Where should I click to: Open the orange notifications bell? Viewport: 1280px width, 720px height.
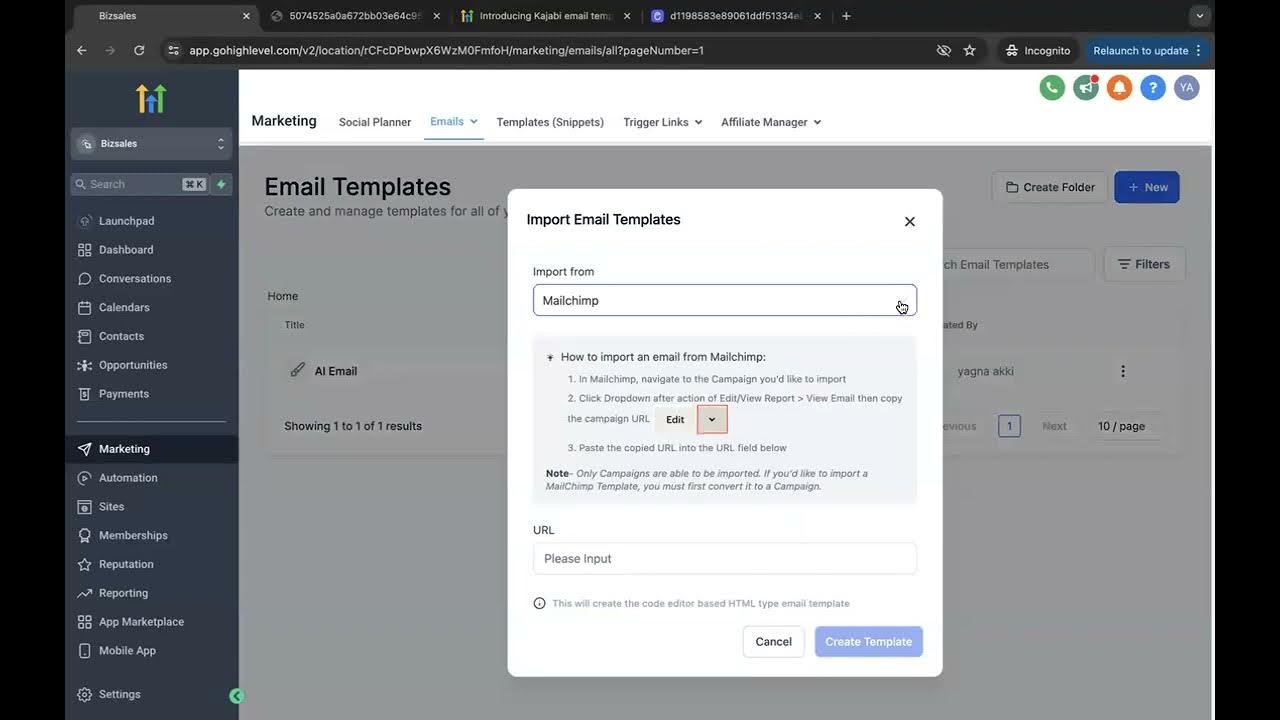tap(1120, 88)
